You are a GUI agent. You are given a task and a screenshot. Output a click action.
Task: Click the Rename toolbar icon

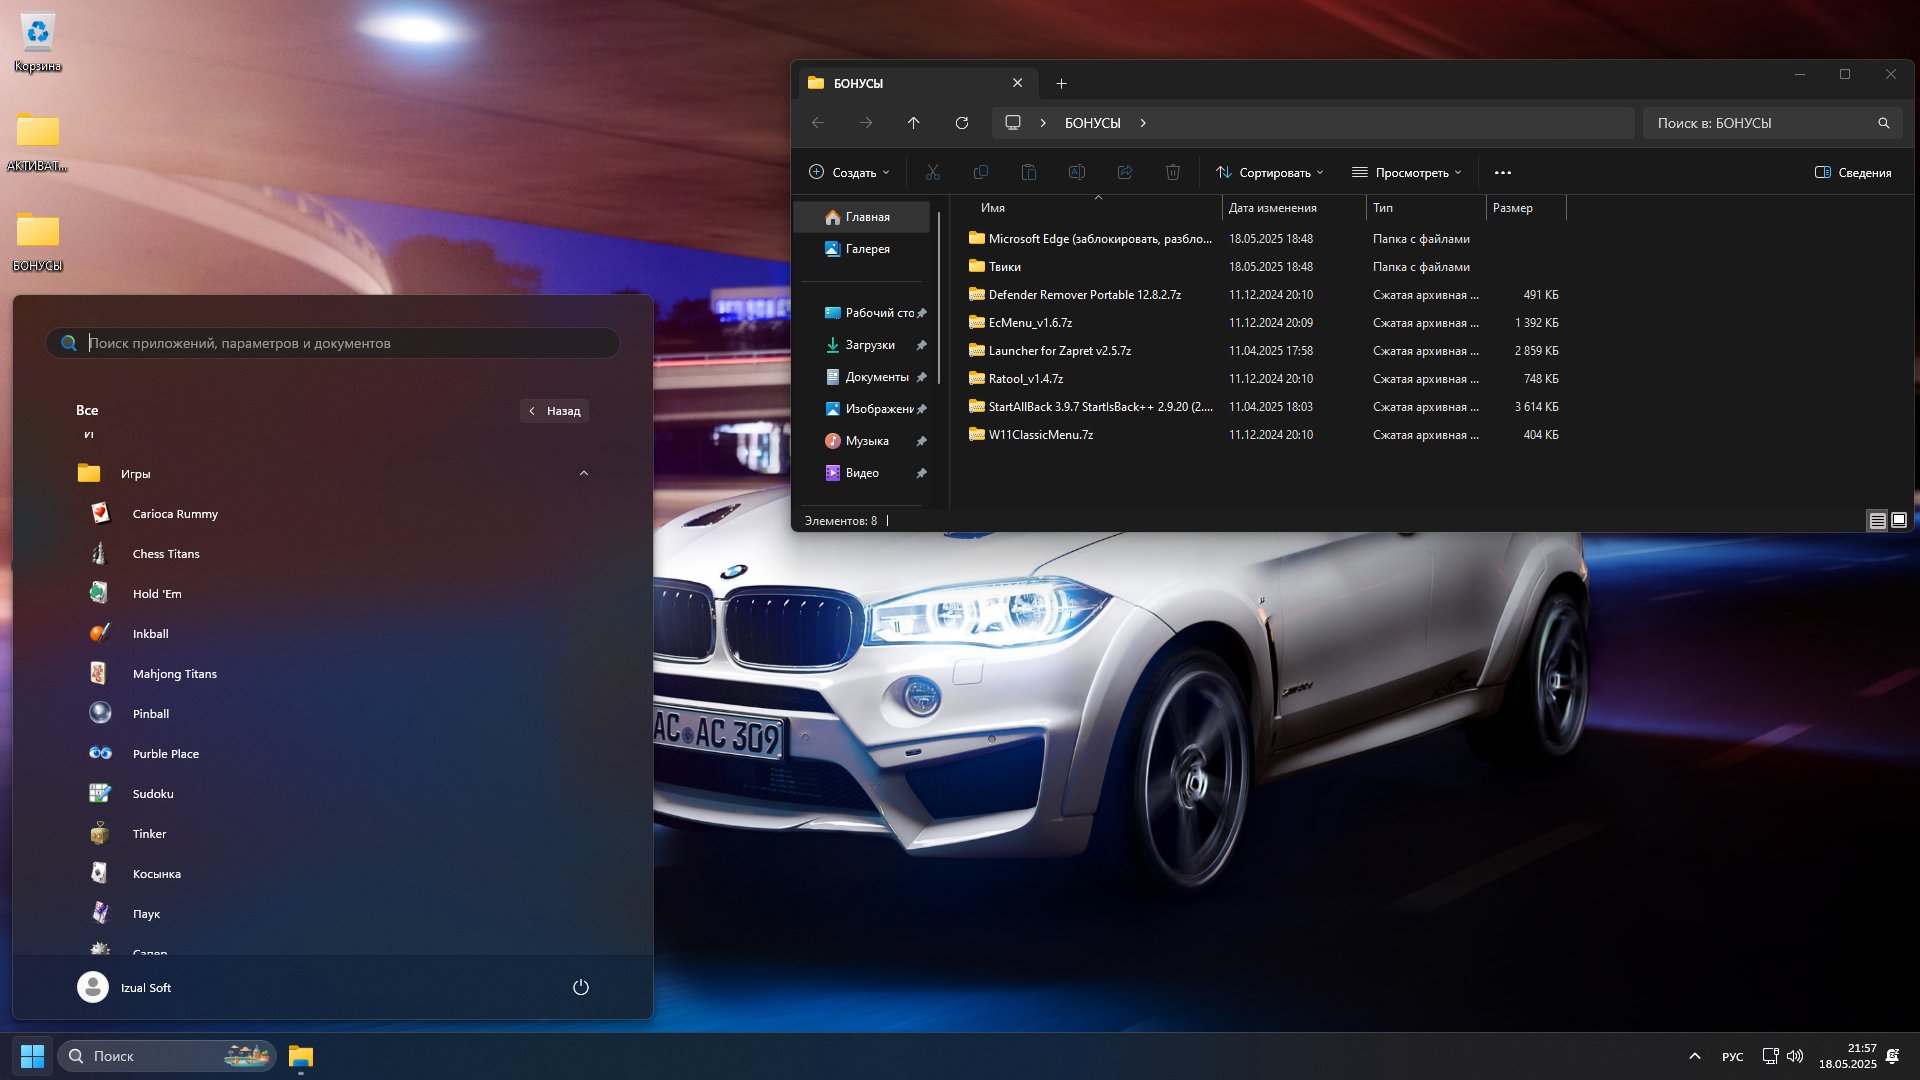(1077, 172)
